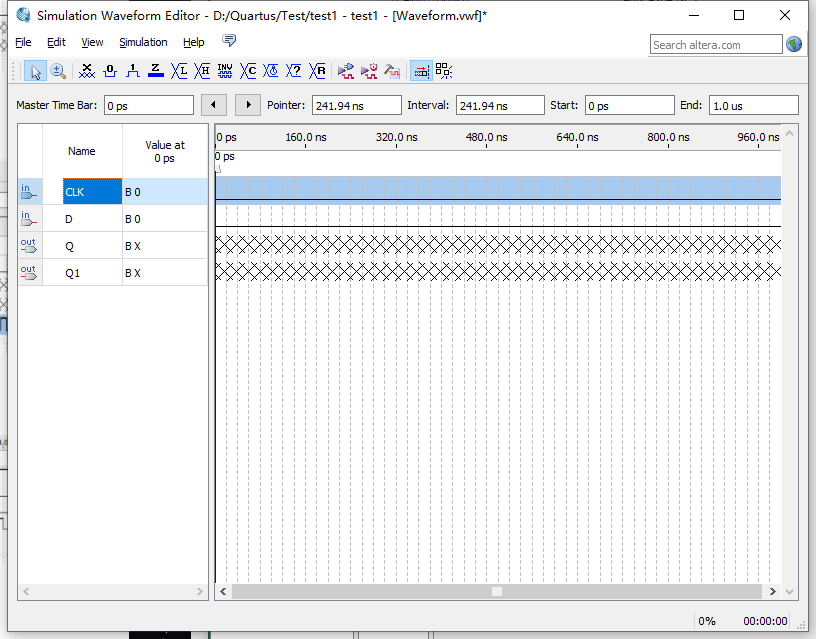Viewport: 816px width, 639px height.
Task: Click 480.0 ns on time ruler
Action: point(487,137)
